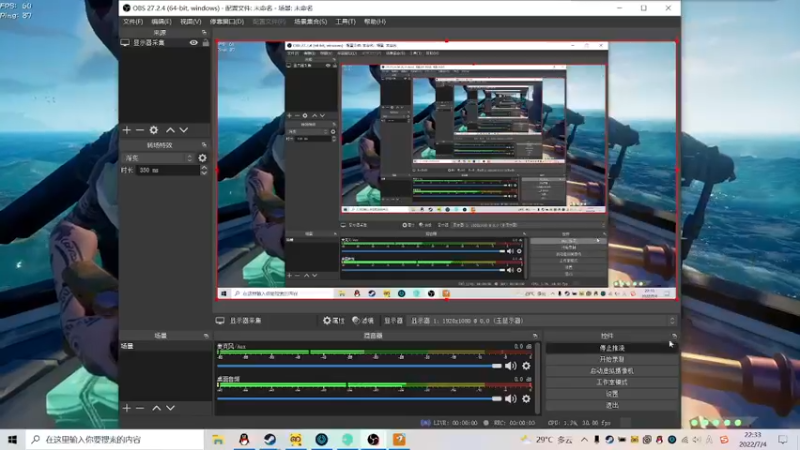The height and width of the screenshot is (450, 800).
Task: Mute the 麦克风/Aux speaker icon
Action: [511, 366]
